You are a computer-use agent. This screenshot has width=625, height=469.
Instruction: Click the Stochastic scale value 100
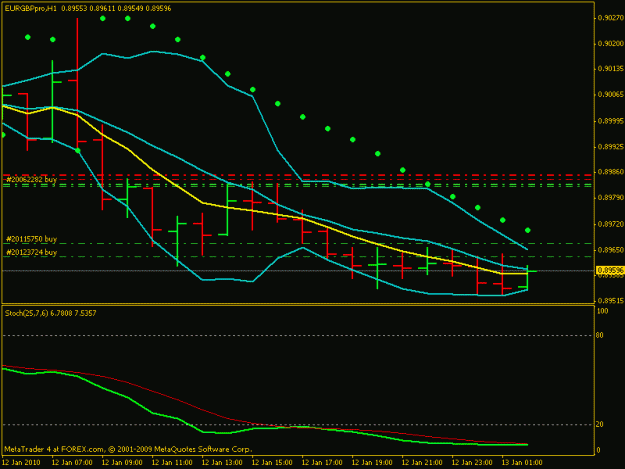[602, 311]
